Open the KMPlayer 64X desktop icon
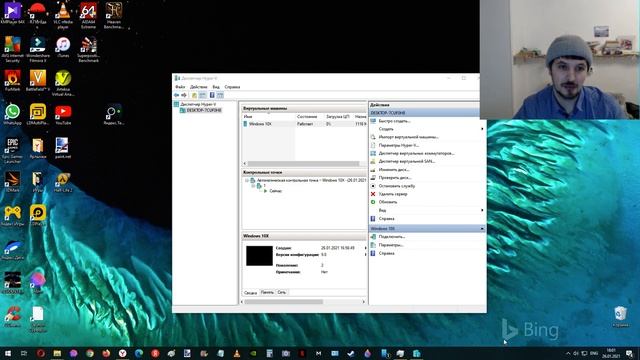Screen dimensions: 640x360 (x=12, y=13)
